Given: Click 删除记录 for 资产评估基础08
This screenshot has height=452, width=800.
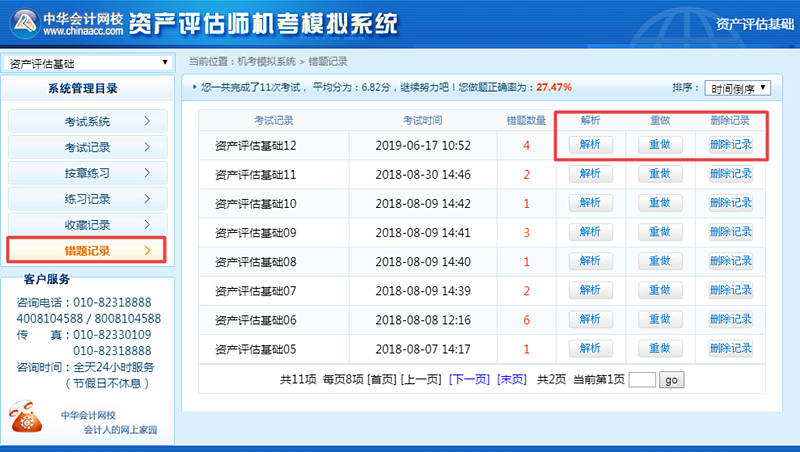Looking at the screenshot, I should tap(731, 261).
